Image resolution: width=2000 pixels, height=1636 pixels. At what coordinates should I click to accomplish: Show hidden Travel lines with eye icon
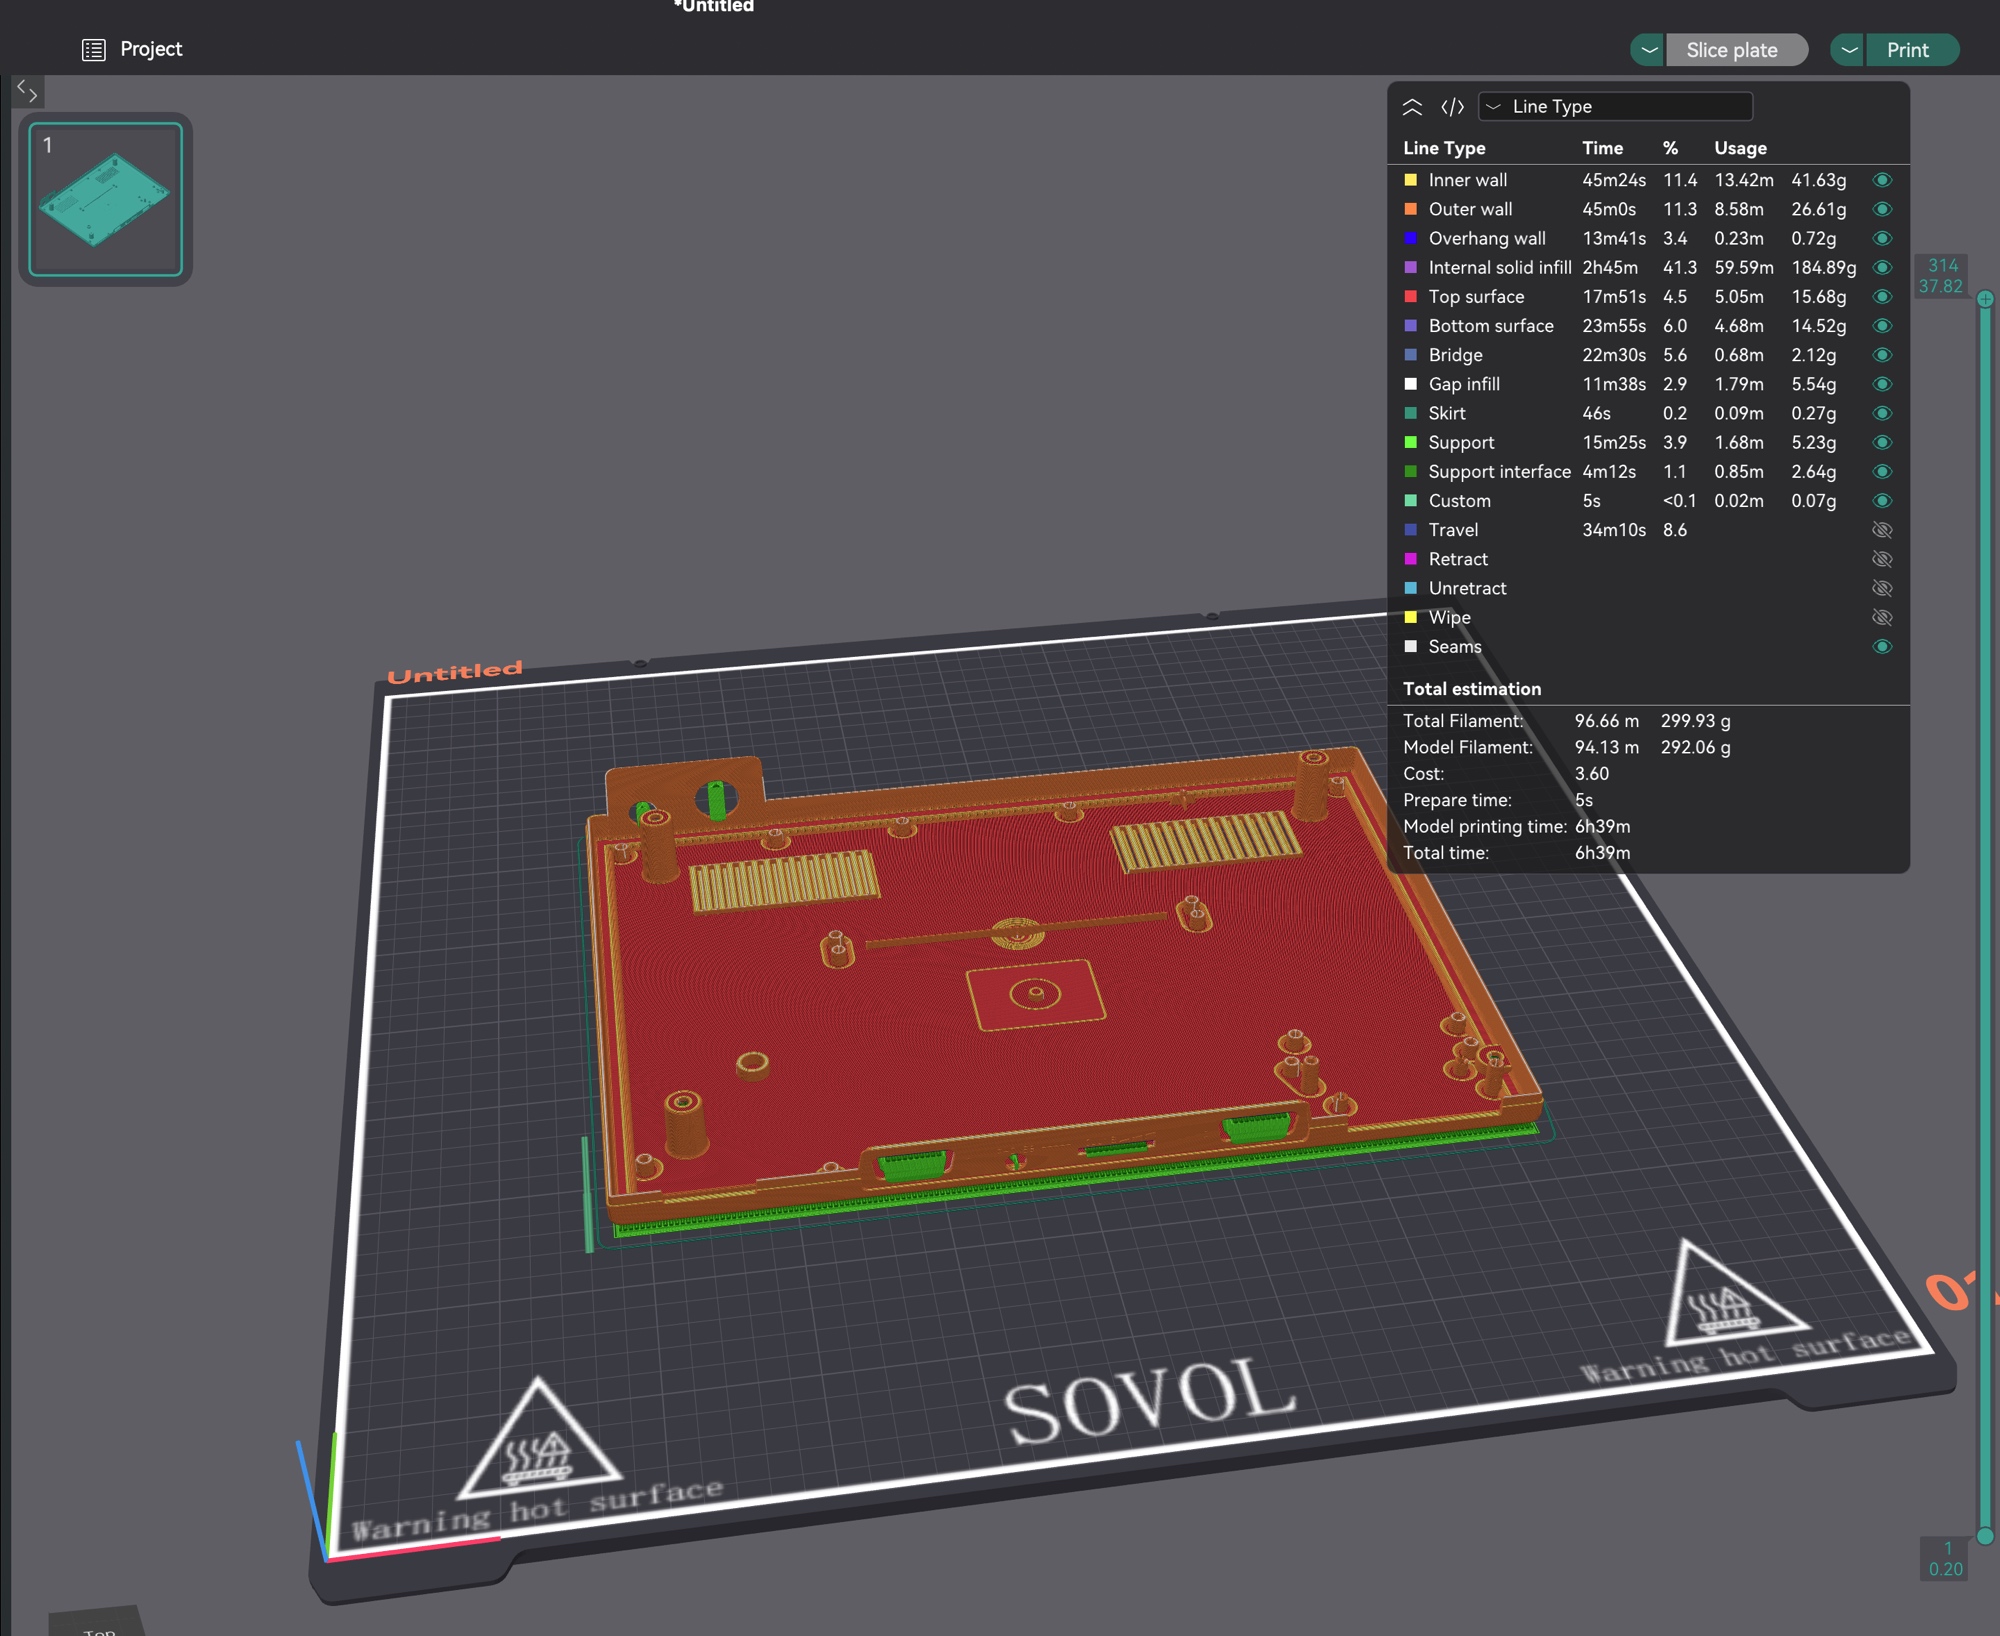[1881, 530]
